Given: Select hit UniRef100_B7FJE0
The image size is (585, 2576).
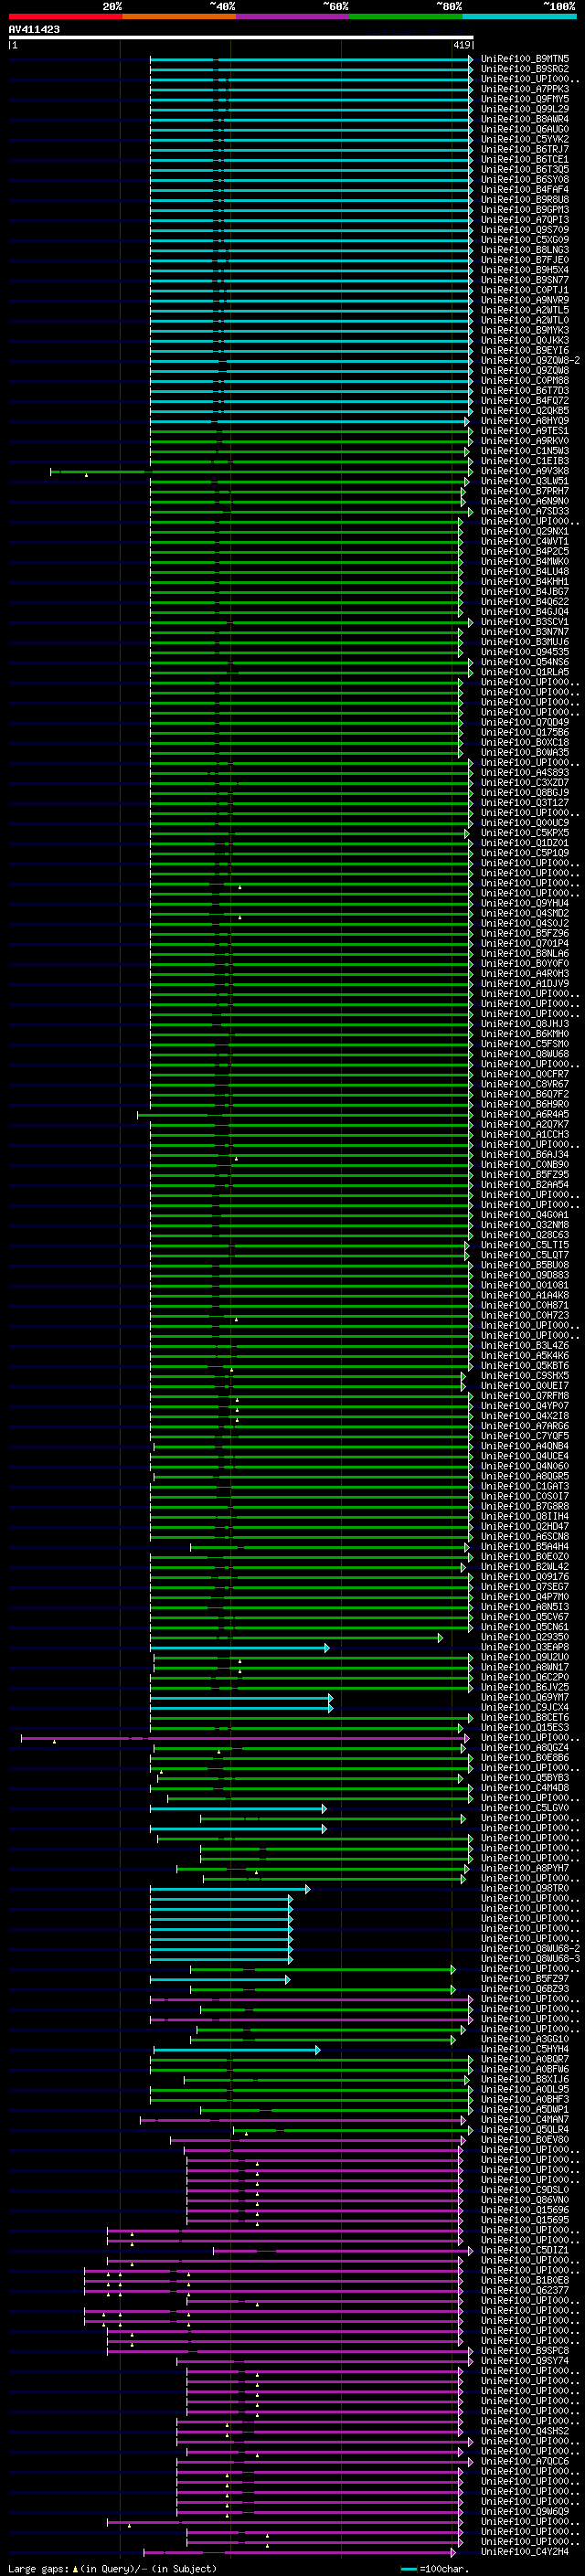Looking at the screenshot, I should pyautogui.click(x=525, y=260).
